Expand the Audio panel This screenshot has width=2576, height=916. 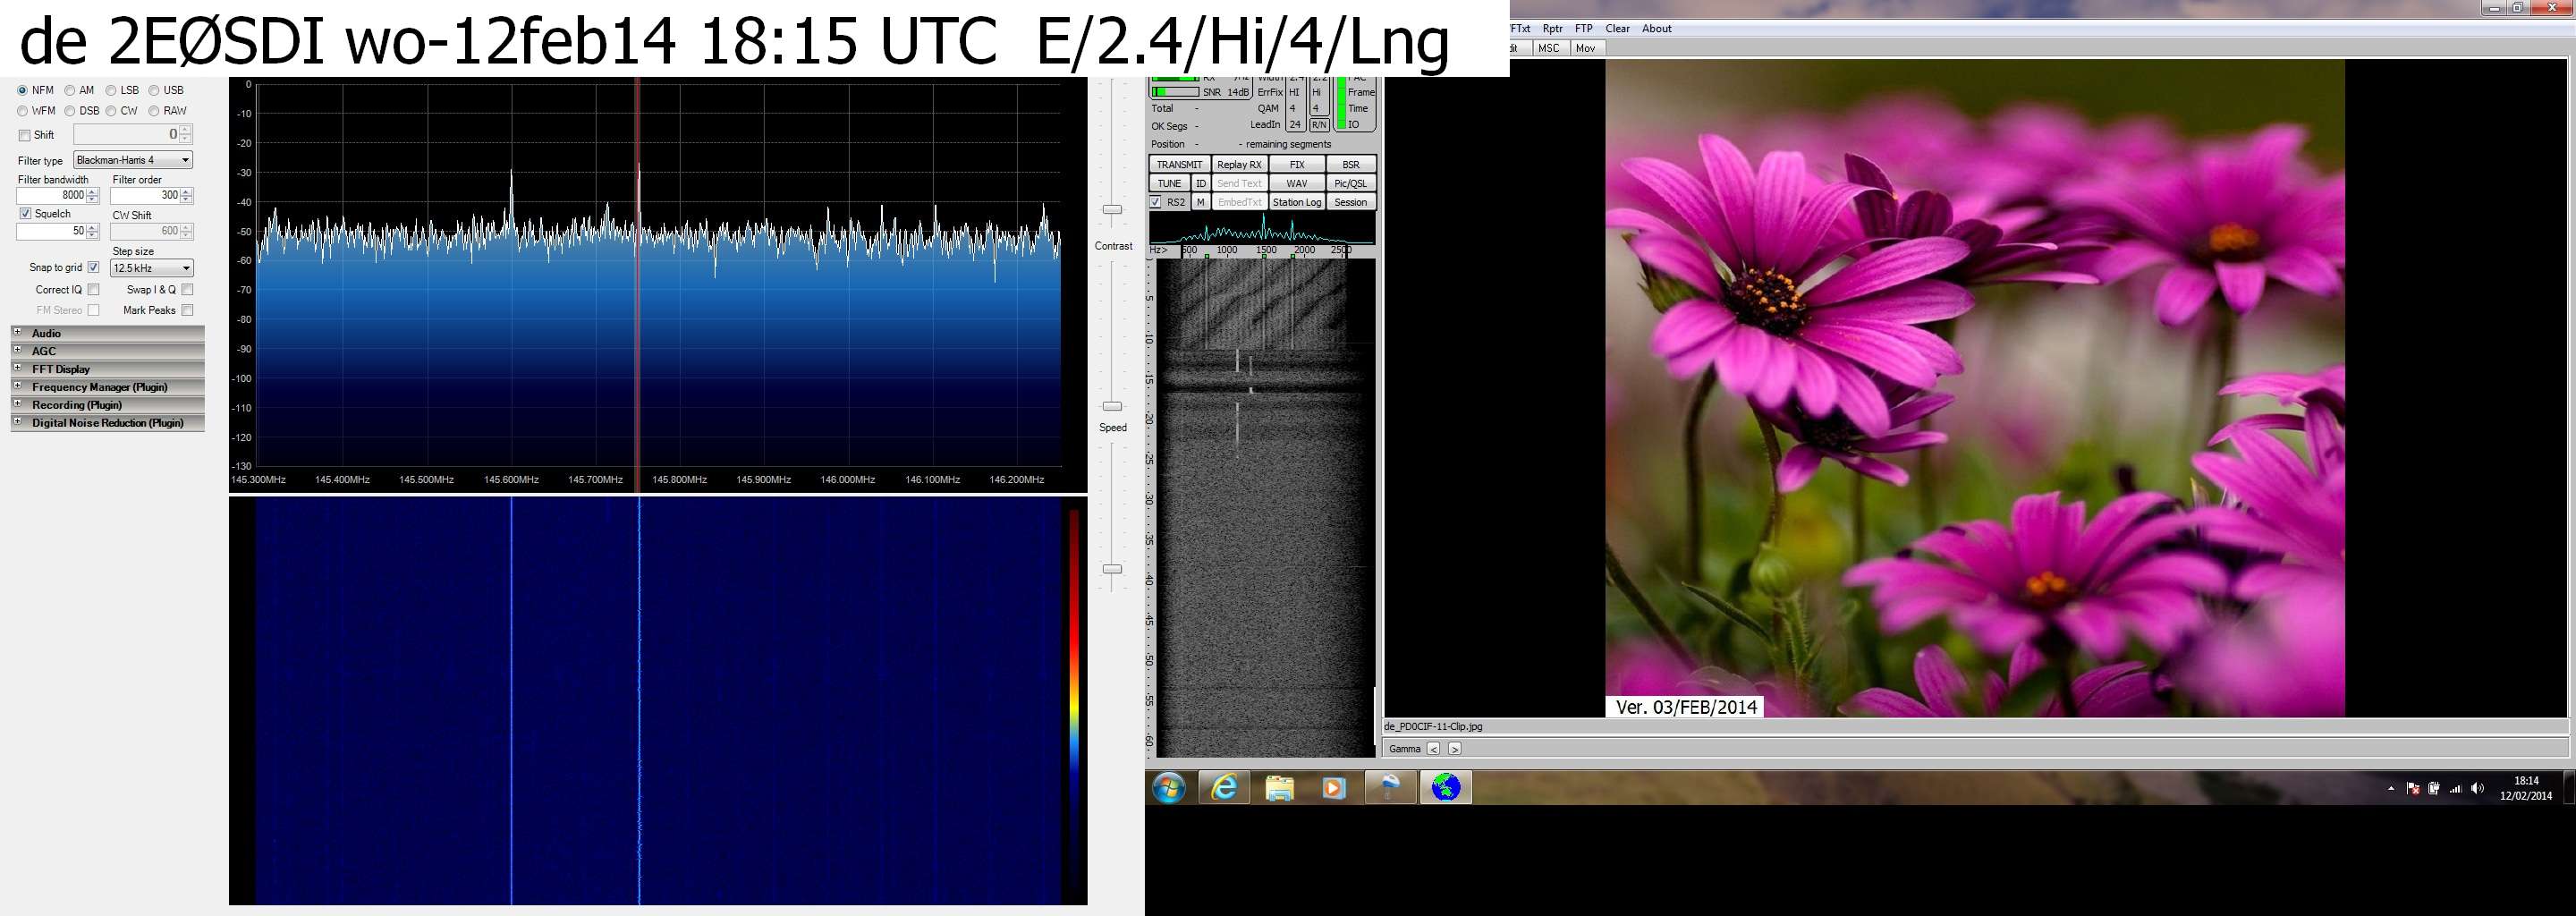[x=107, y=333]
